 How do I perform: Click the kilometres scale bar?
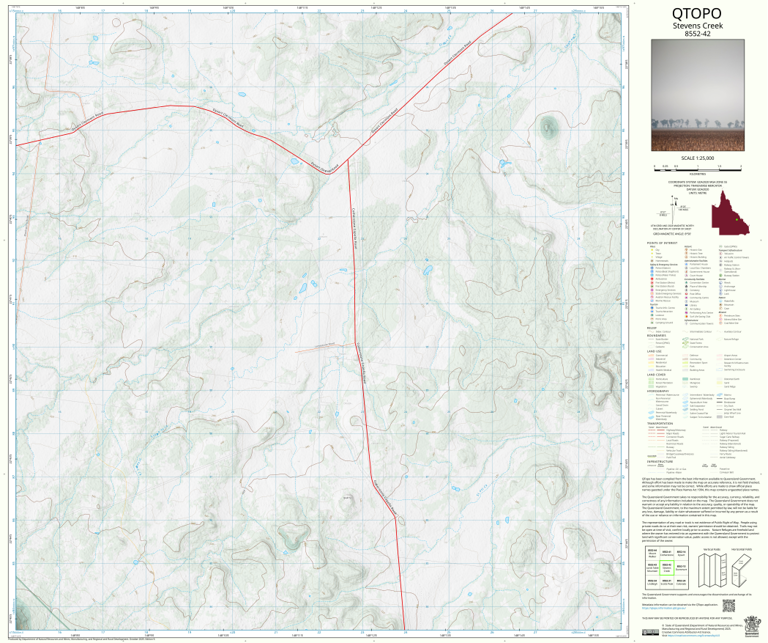(697, 168)
